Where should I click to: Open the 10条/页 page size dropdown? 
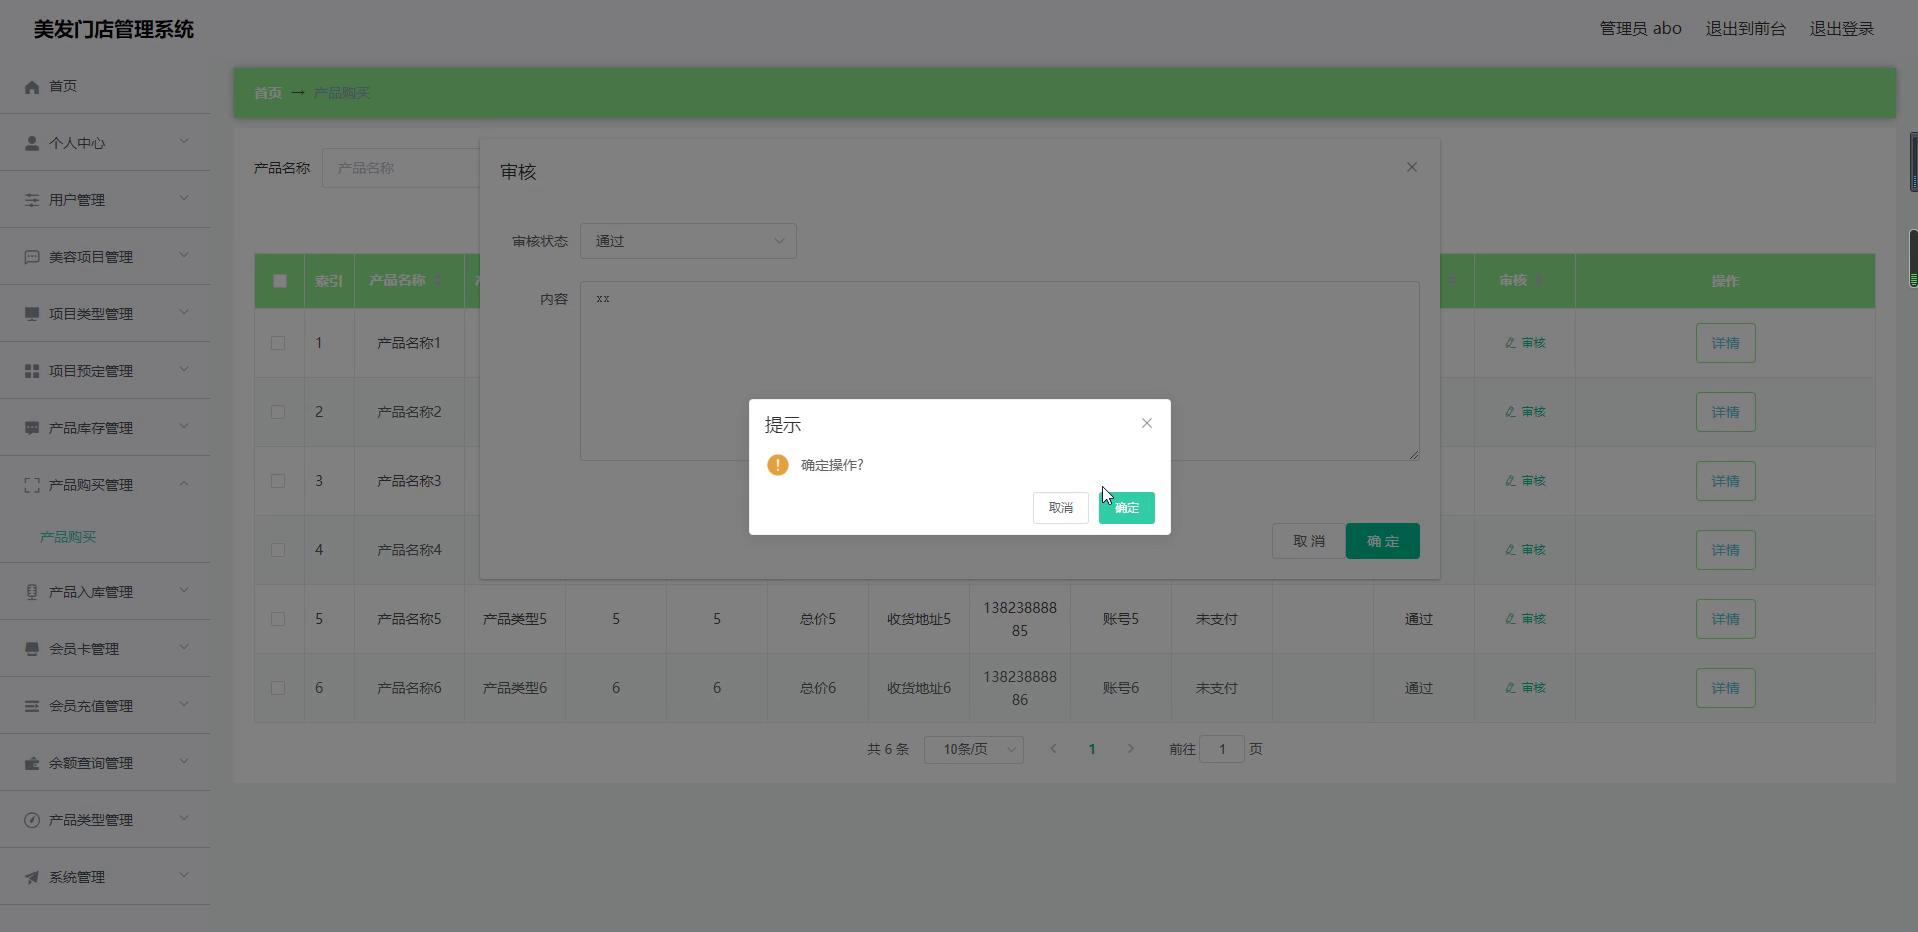point(973,749)
